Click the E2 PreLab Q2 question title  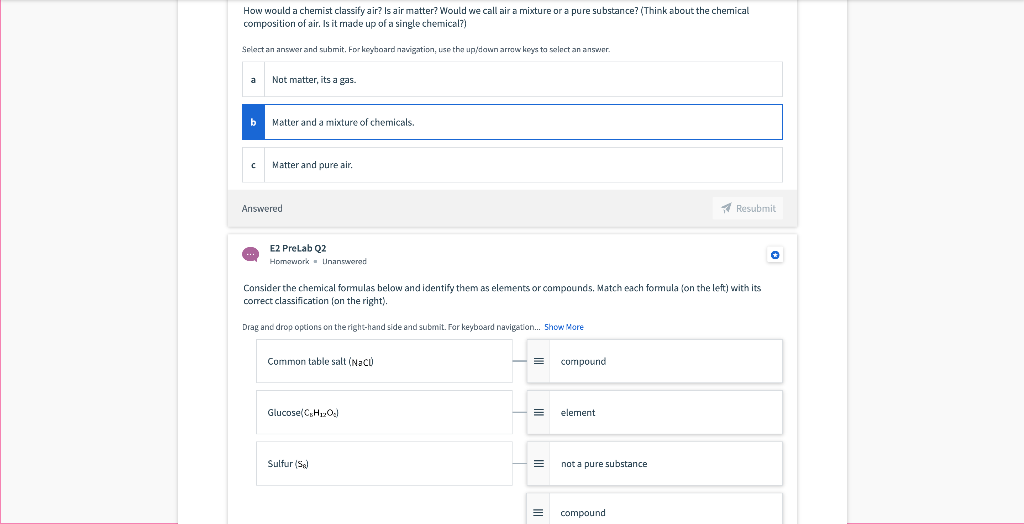pos(297,248)
